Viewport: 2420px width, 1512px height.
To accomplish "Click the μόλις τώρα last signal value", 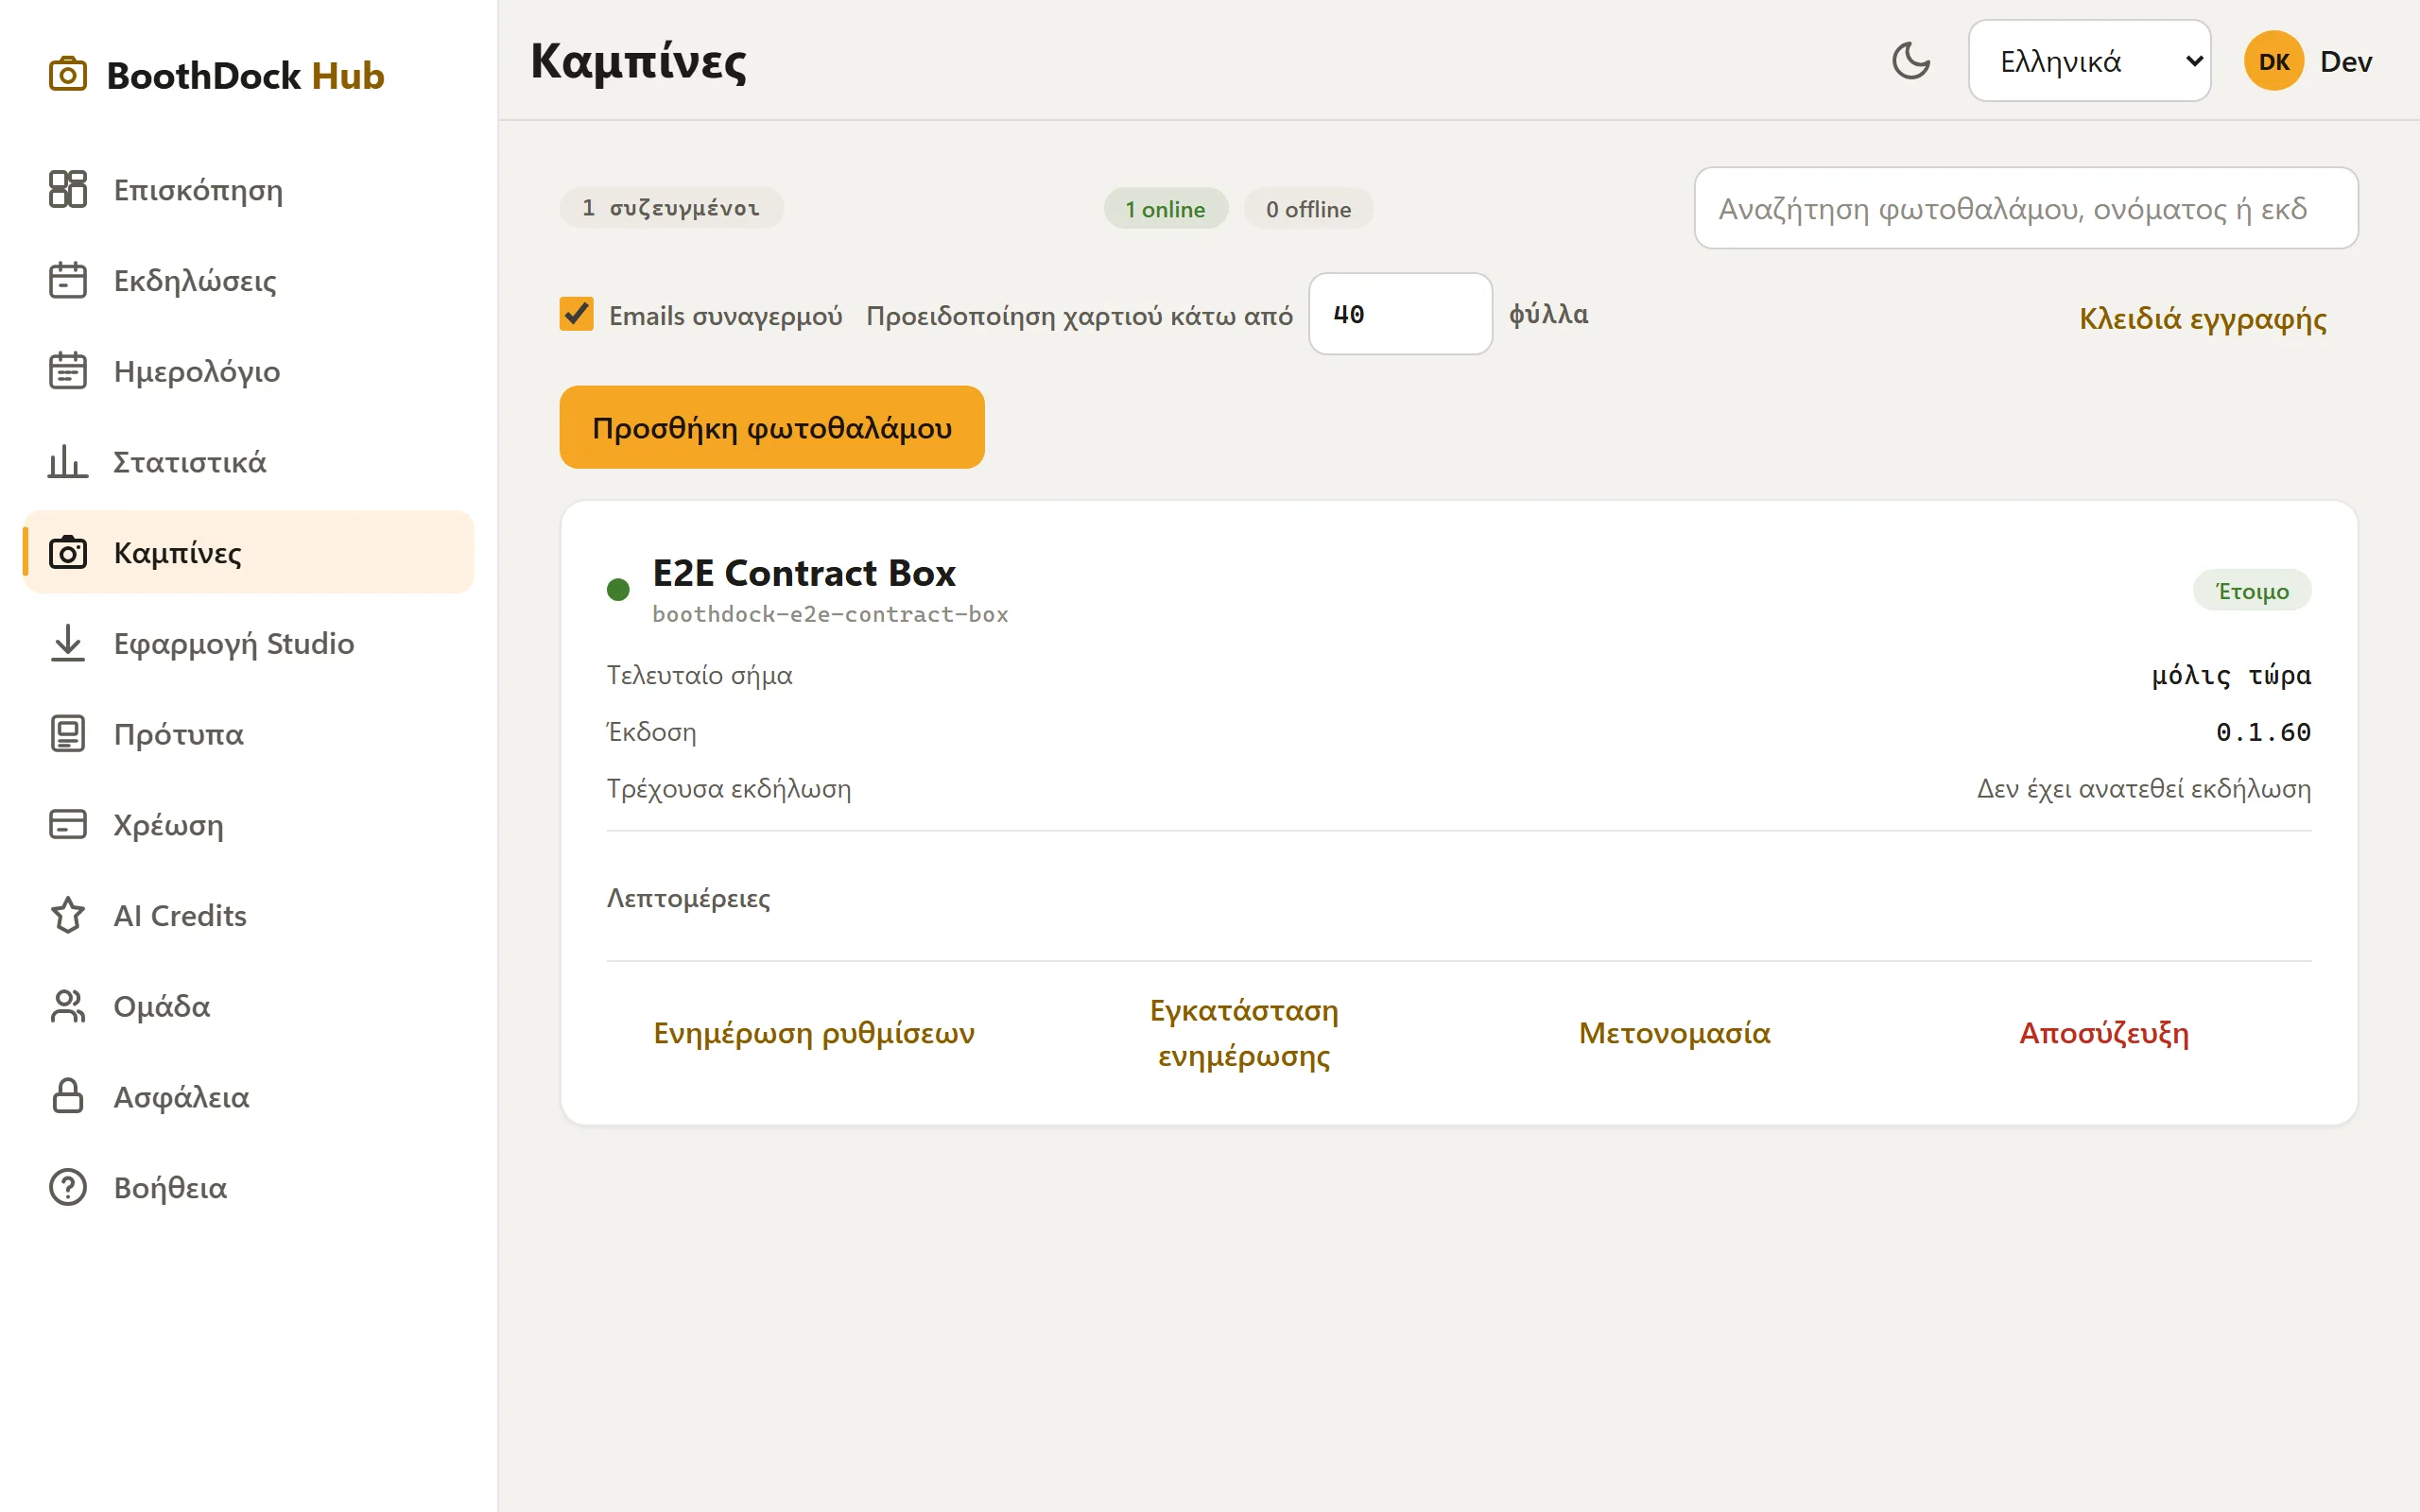I will pyautogui.click(x=2231, y=676).
